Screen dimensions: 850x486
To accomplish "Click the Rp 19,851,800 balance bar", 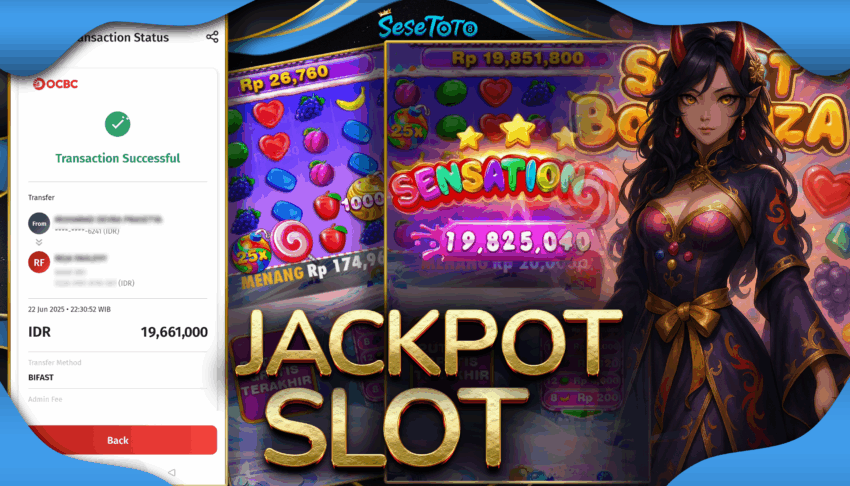I will 517,58.
